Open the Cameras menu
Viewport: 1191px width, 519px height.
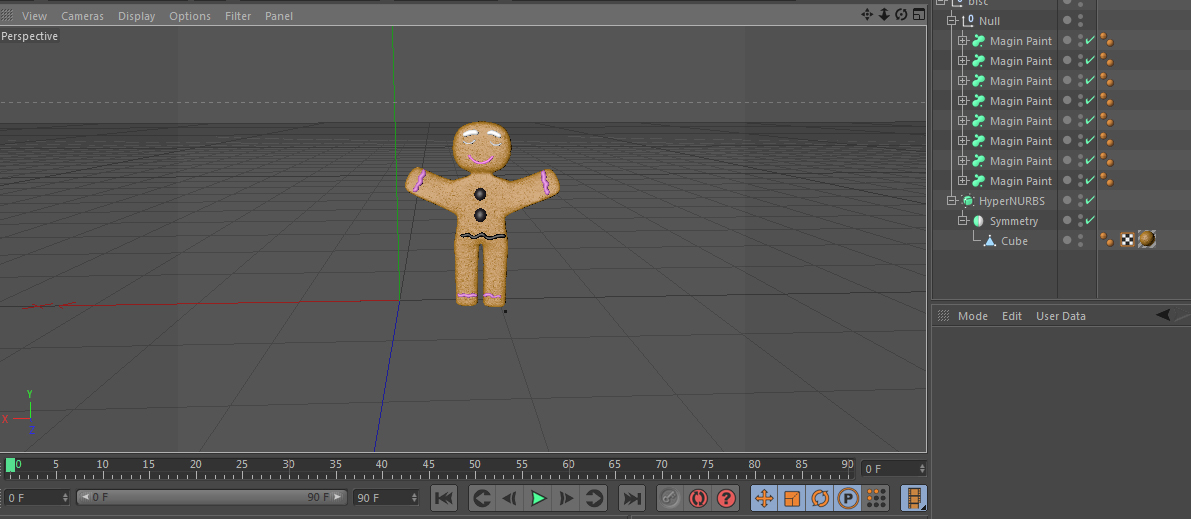(x=82, y=16)
